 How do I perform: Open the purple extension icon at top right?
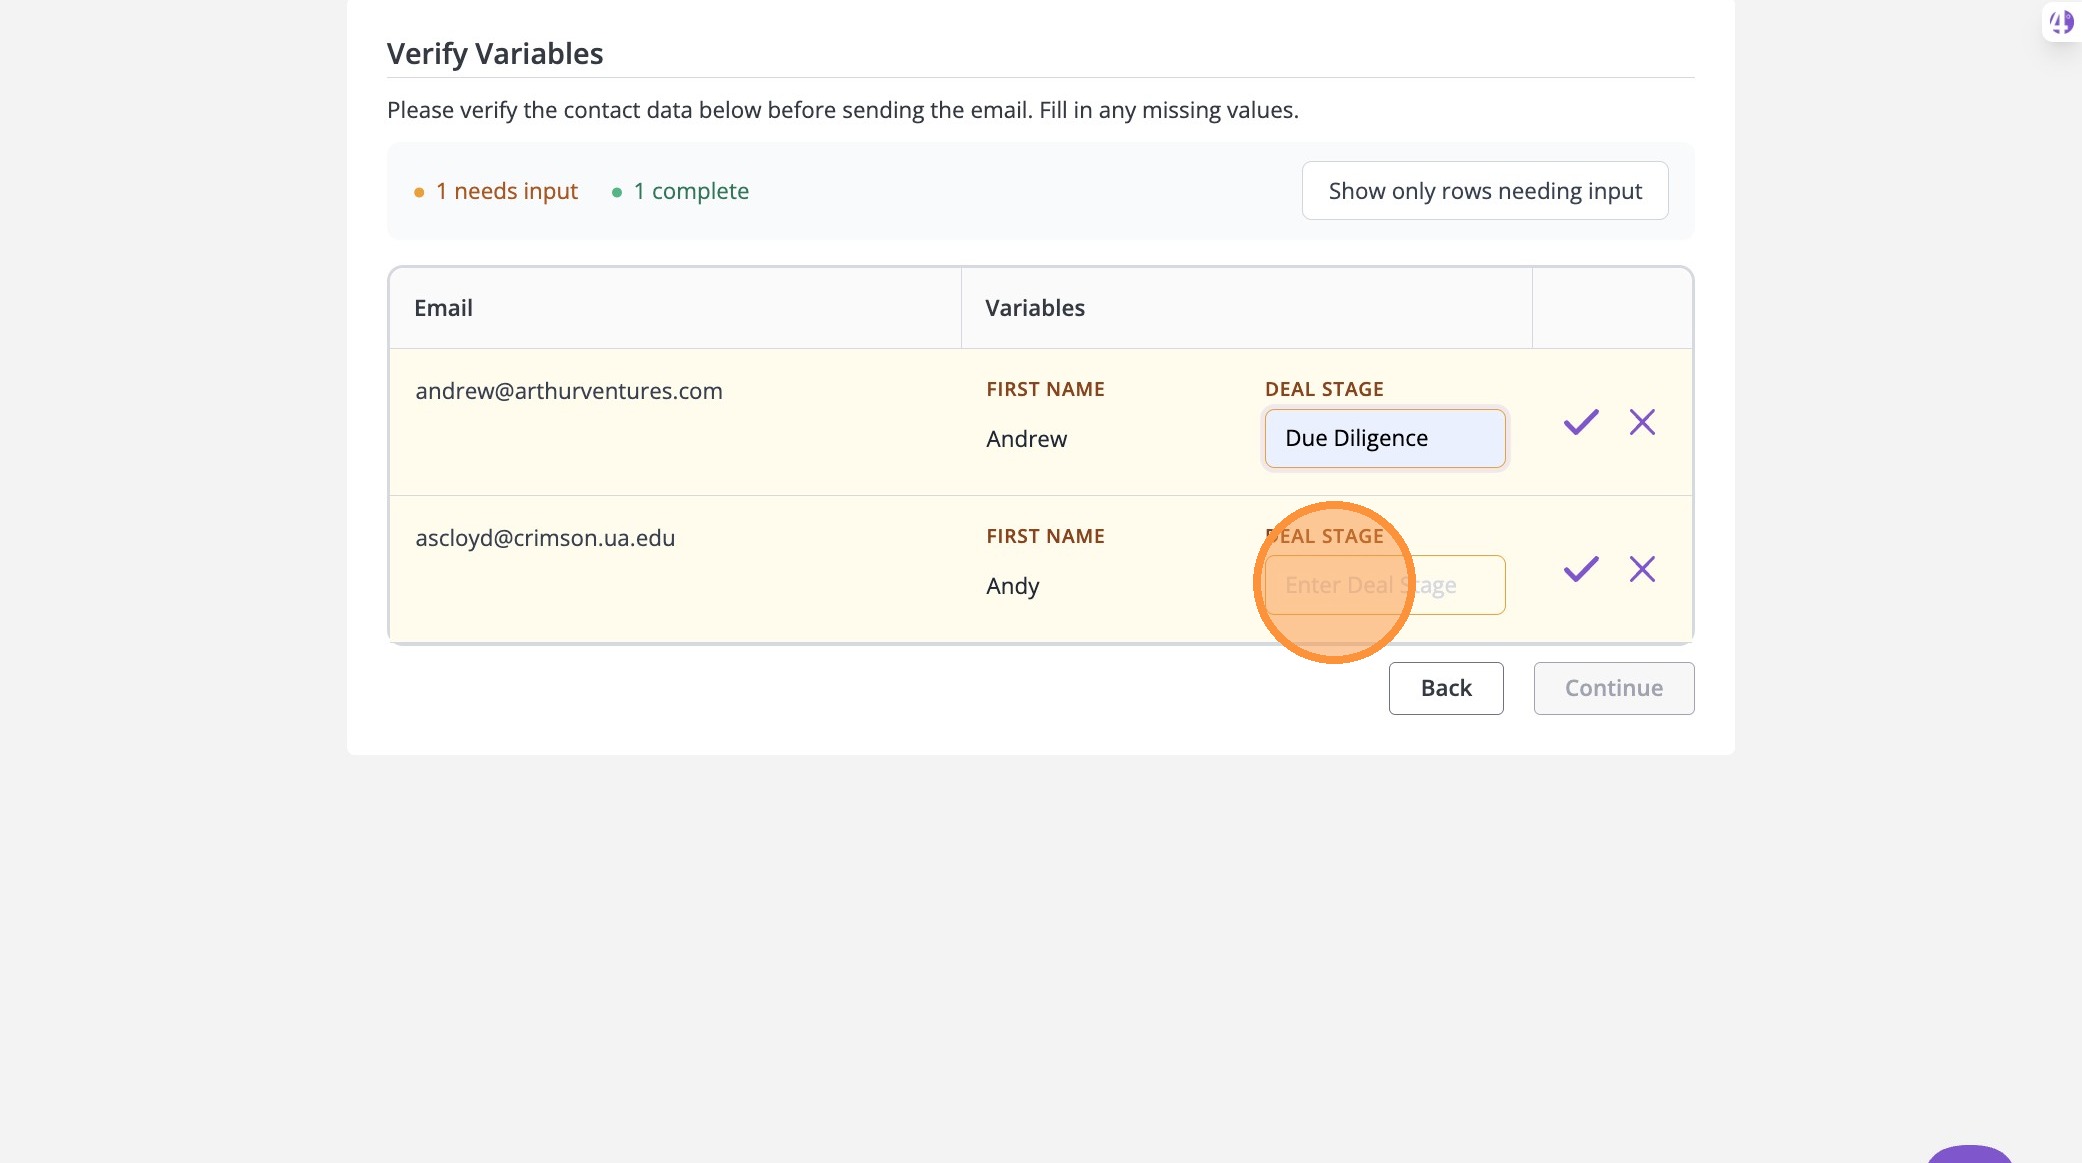point(2061,21)
